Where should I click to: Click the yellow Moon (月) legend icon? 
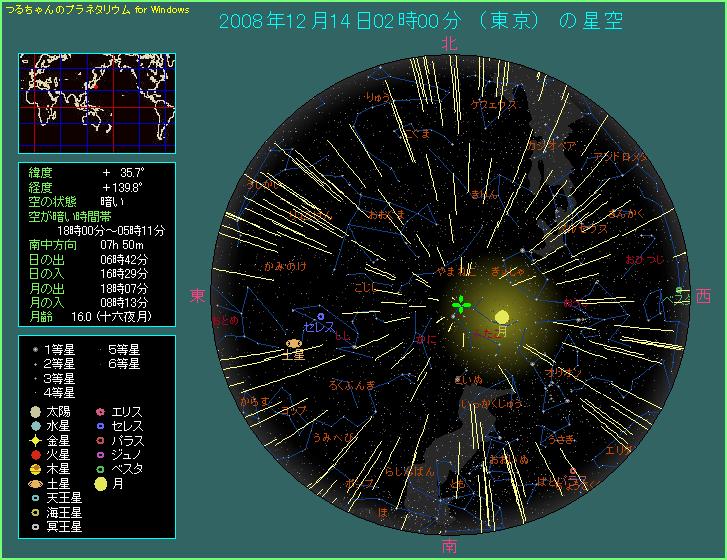[100, 482]
